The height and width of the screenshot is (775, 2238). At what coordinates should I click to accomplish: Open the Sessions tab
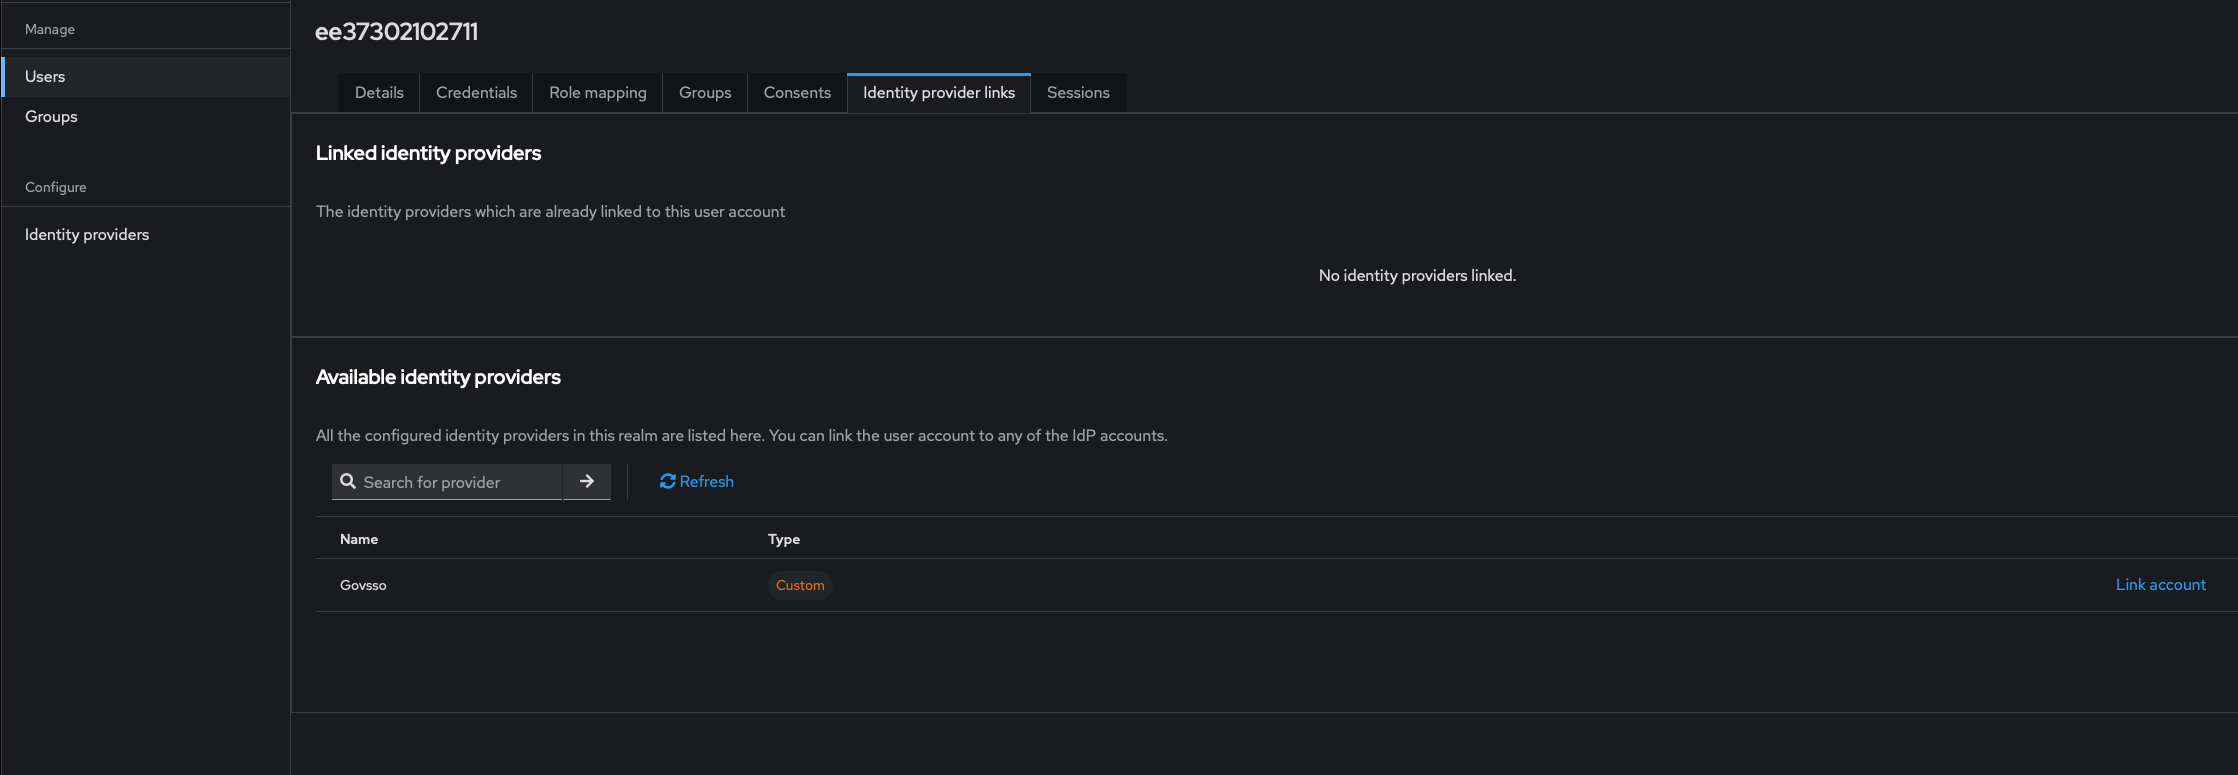click(1078, 93)
